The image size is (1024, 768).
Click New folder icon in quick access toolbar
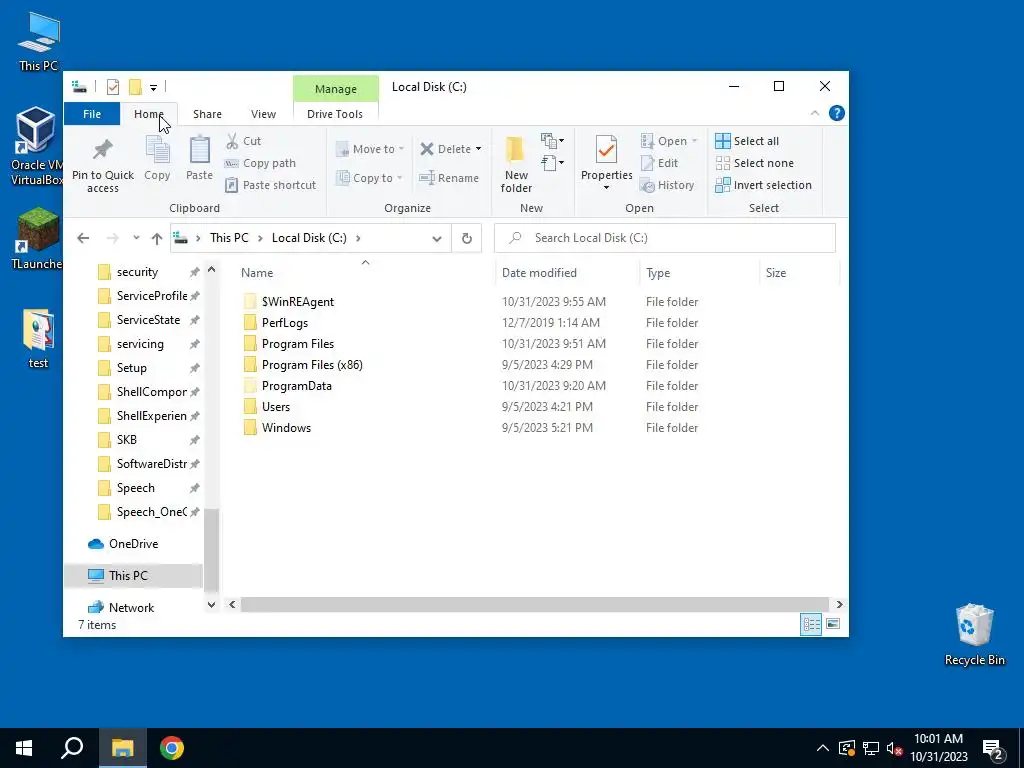coord(135,87)
